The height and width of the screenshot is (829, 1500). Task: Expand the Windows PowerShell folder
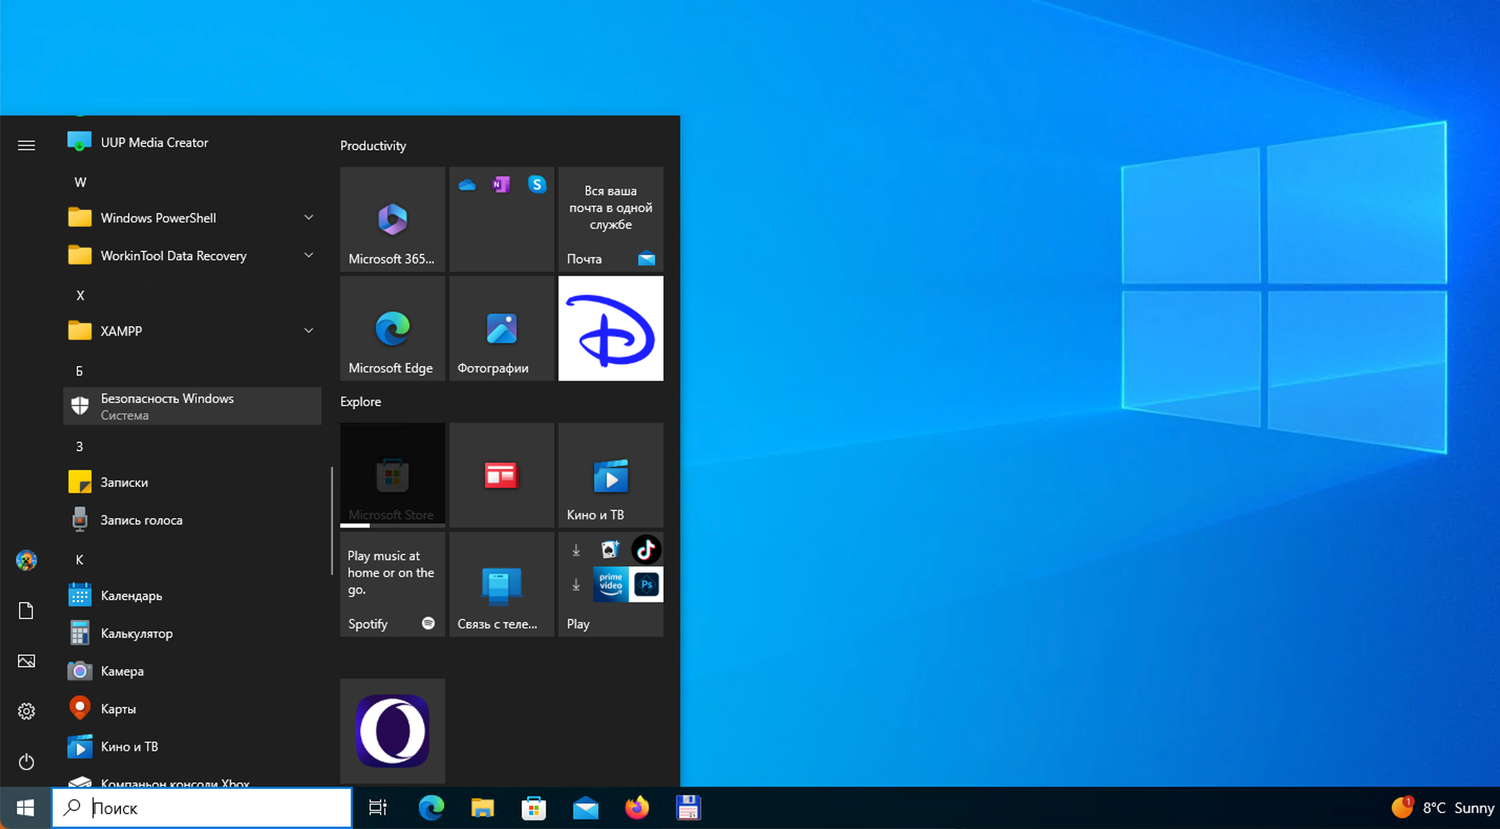click(x=192, y=218)
